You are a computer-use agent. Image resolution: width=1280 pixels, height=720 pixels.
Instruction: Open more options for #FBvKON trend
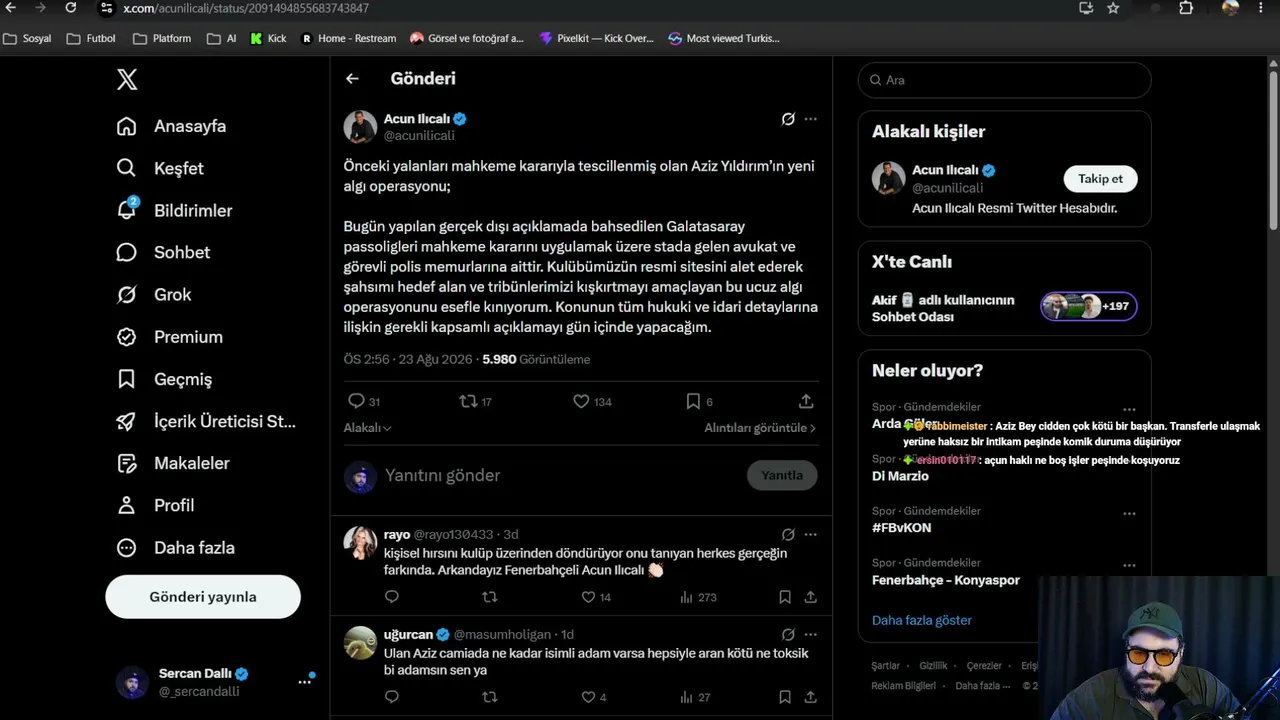click(1129, 514)
